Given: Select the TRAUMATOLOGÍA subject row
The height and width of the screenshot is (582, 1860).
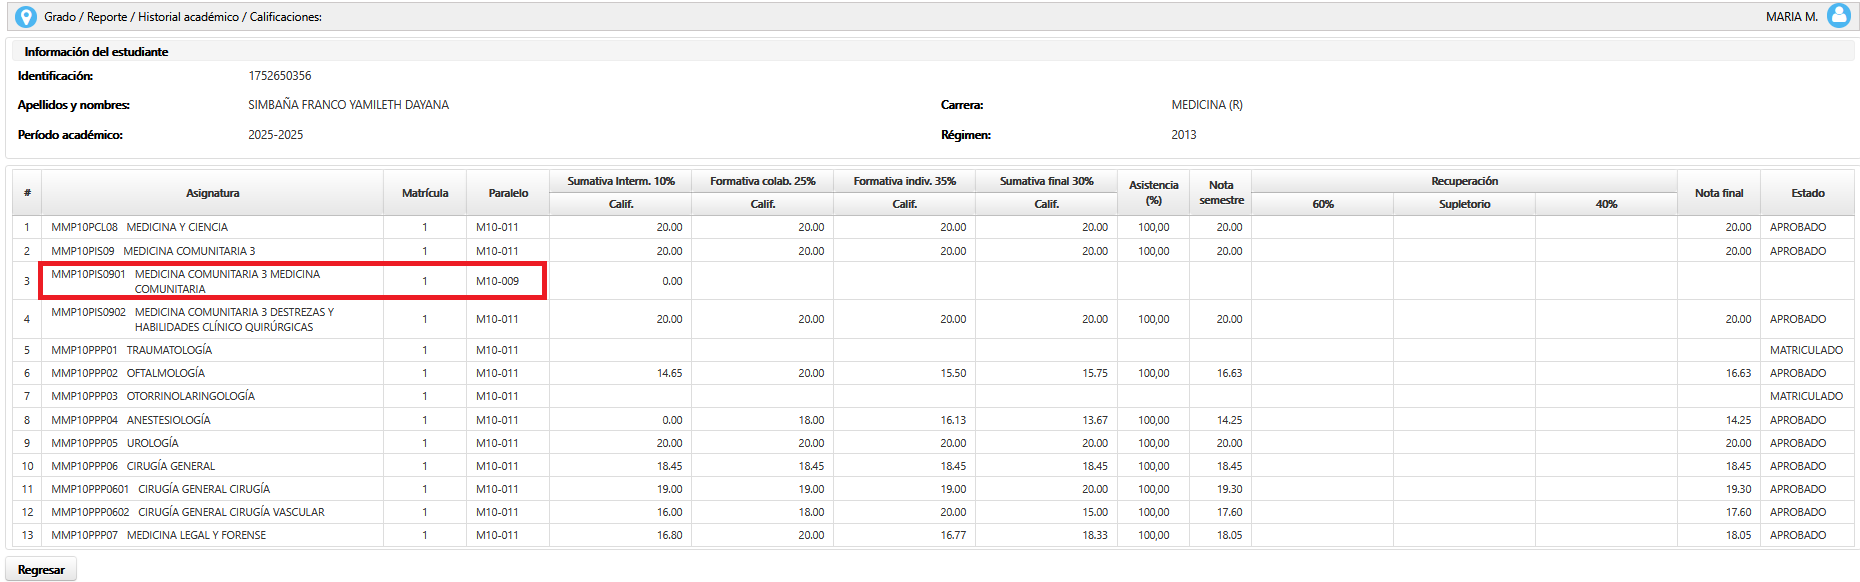Looking at the screenshot, I should pyautogui.click(x=169, y=350).
